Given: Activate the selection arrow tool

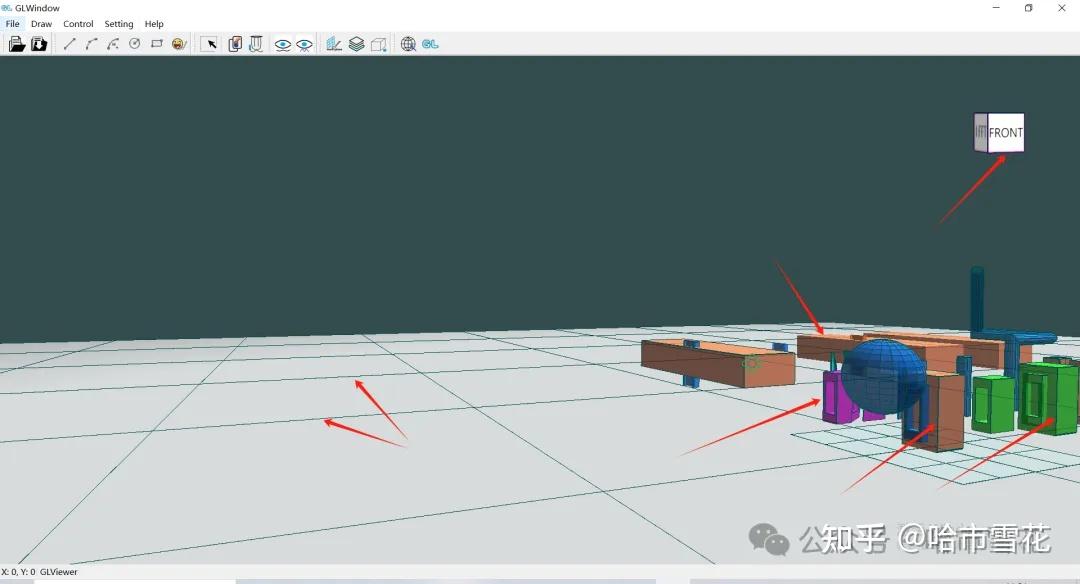Looking at the screenshot, I should pos(211,43).
